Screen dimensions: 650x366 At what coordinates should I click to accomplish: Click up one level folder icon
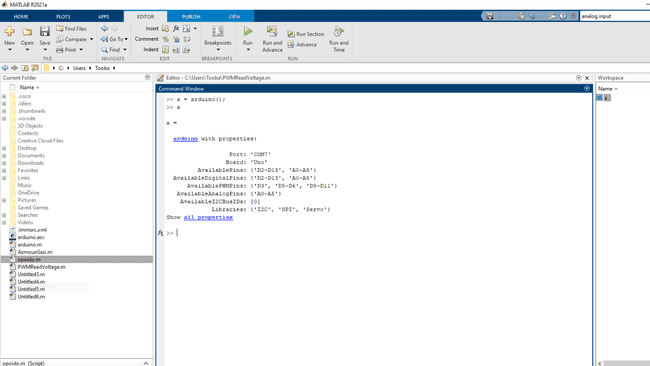point(25,68)
